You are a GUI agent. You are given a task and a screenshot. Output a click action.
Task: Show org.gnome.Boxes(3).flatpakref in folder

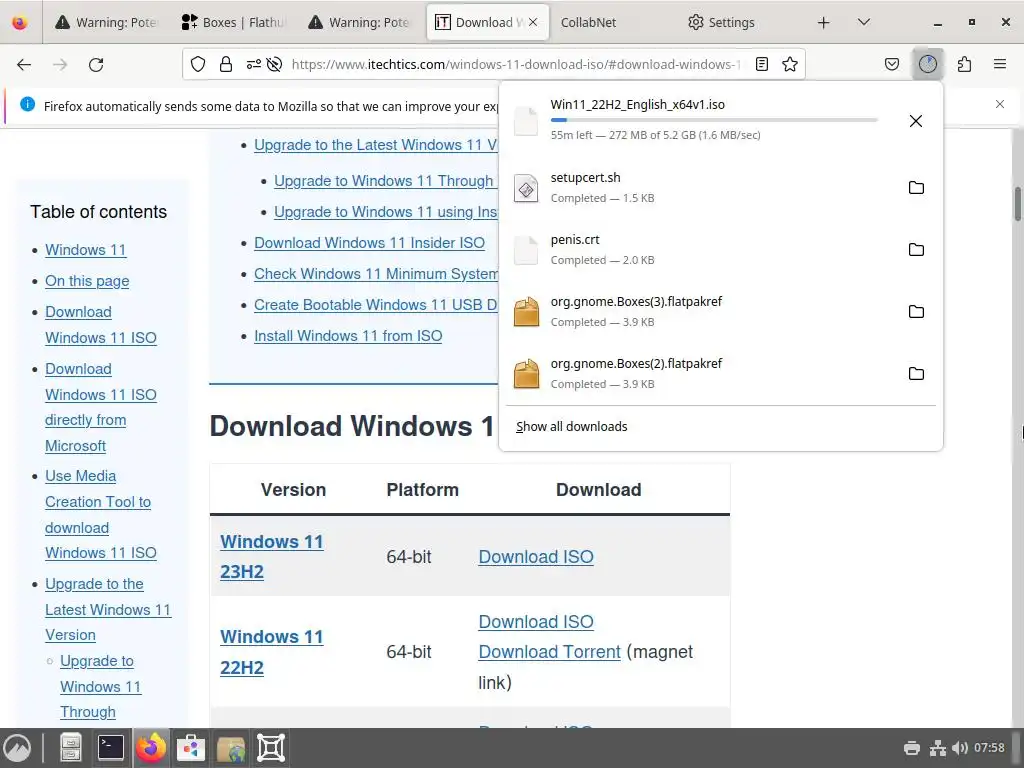(x=916, y=312)
